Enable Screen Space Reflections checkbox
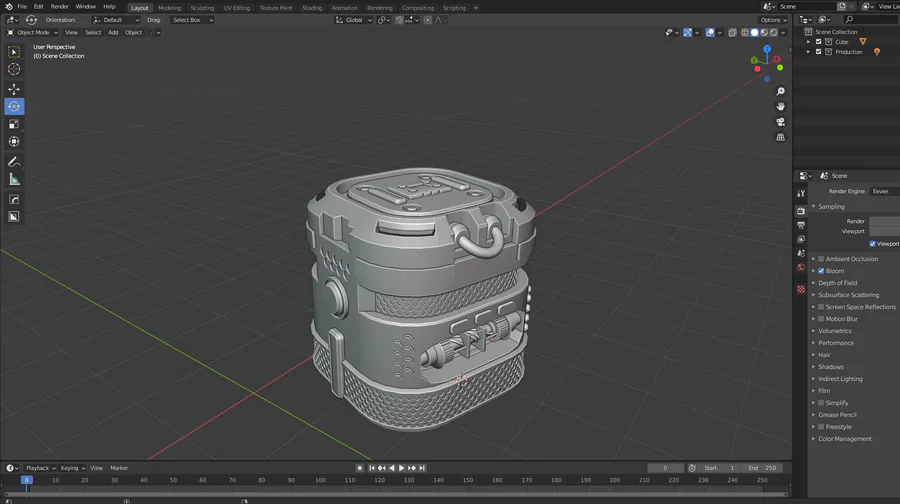900x504 pixels. coord(821,307)
